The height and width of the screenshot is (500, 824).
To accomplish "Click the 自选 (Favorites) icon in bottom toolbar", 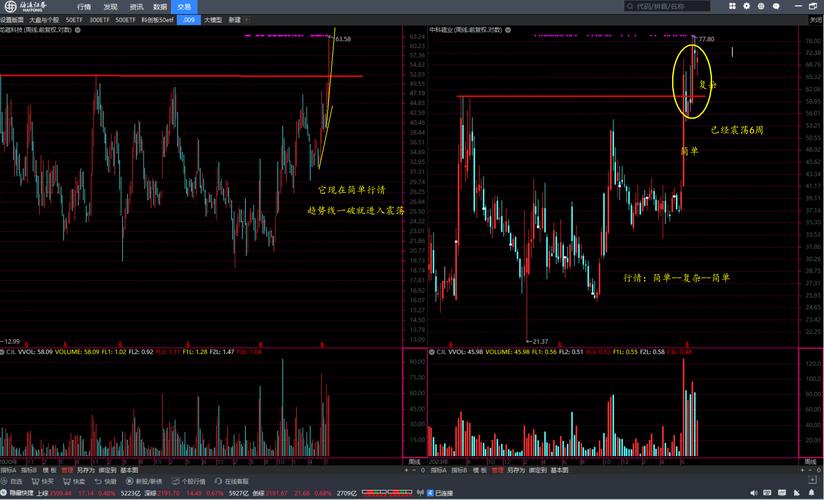I will (12, 481).
